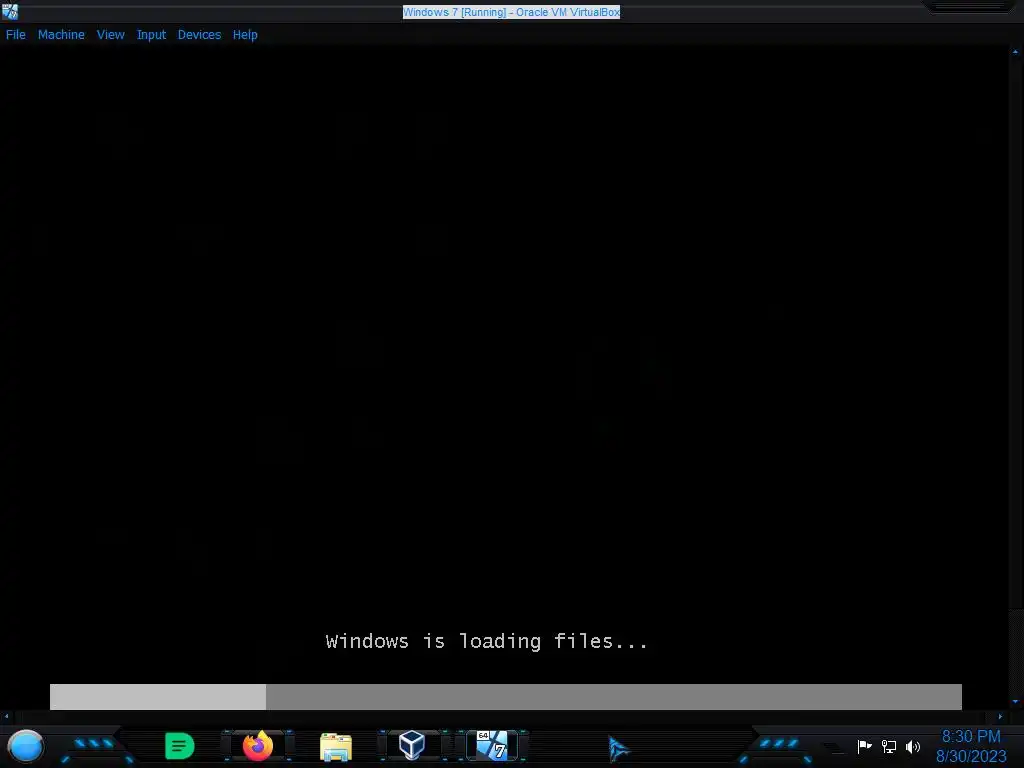This screenshot has width=1024, height=768.
Task: Click the network icon in the system tray
Action: [889, 746]
